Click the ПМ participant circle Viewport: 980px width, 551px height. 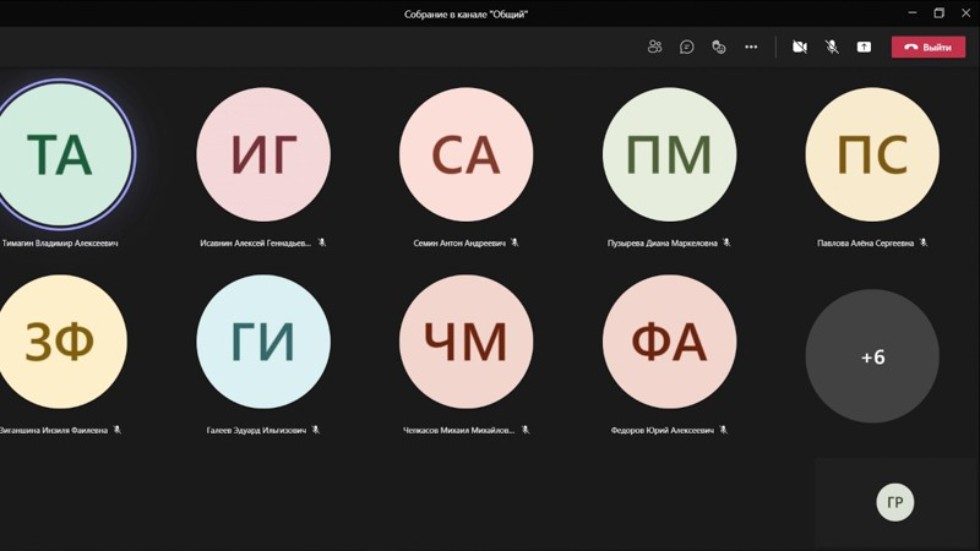[669, 154]
